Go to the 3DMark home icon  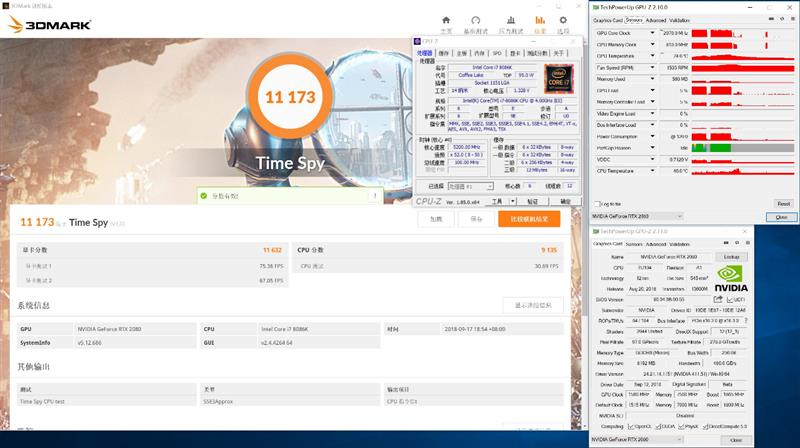(446, 20)
